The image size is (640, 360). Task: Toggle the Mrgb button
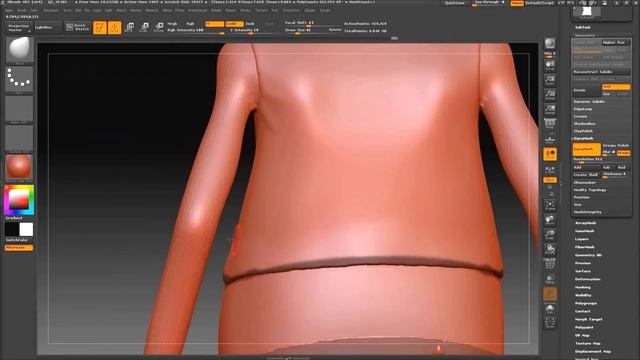click(172, 24)
